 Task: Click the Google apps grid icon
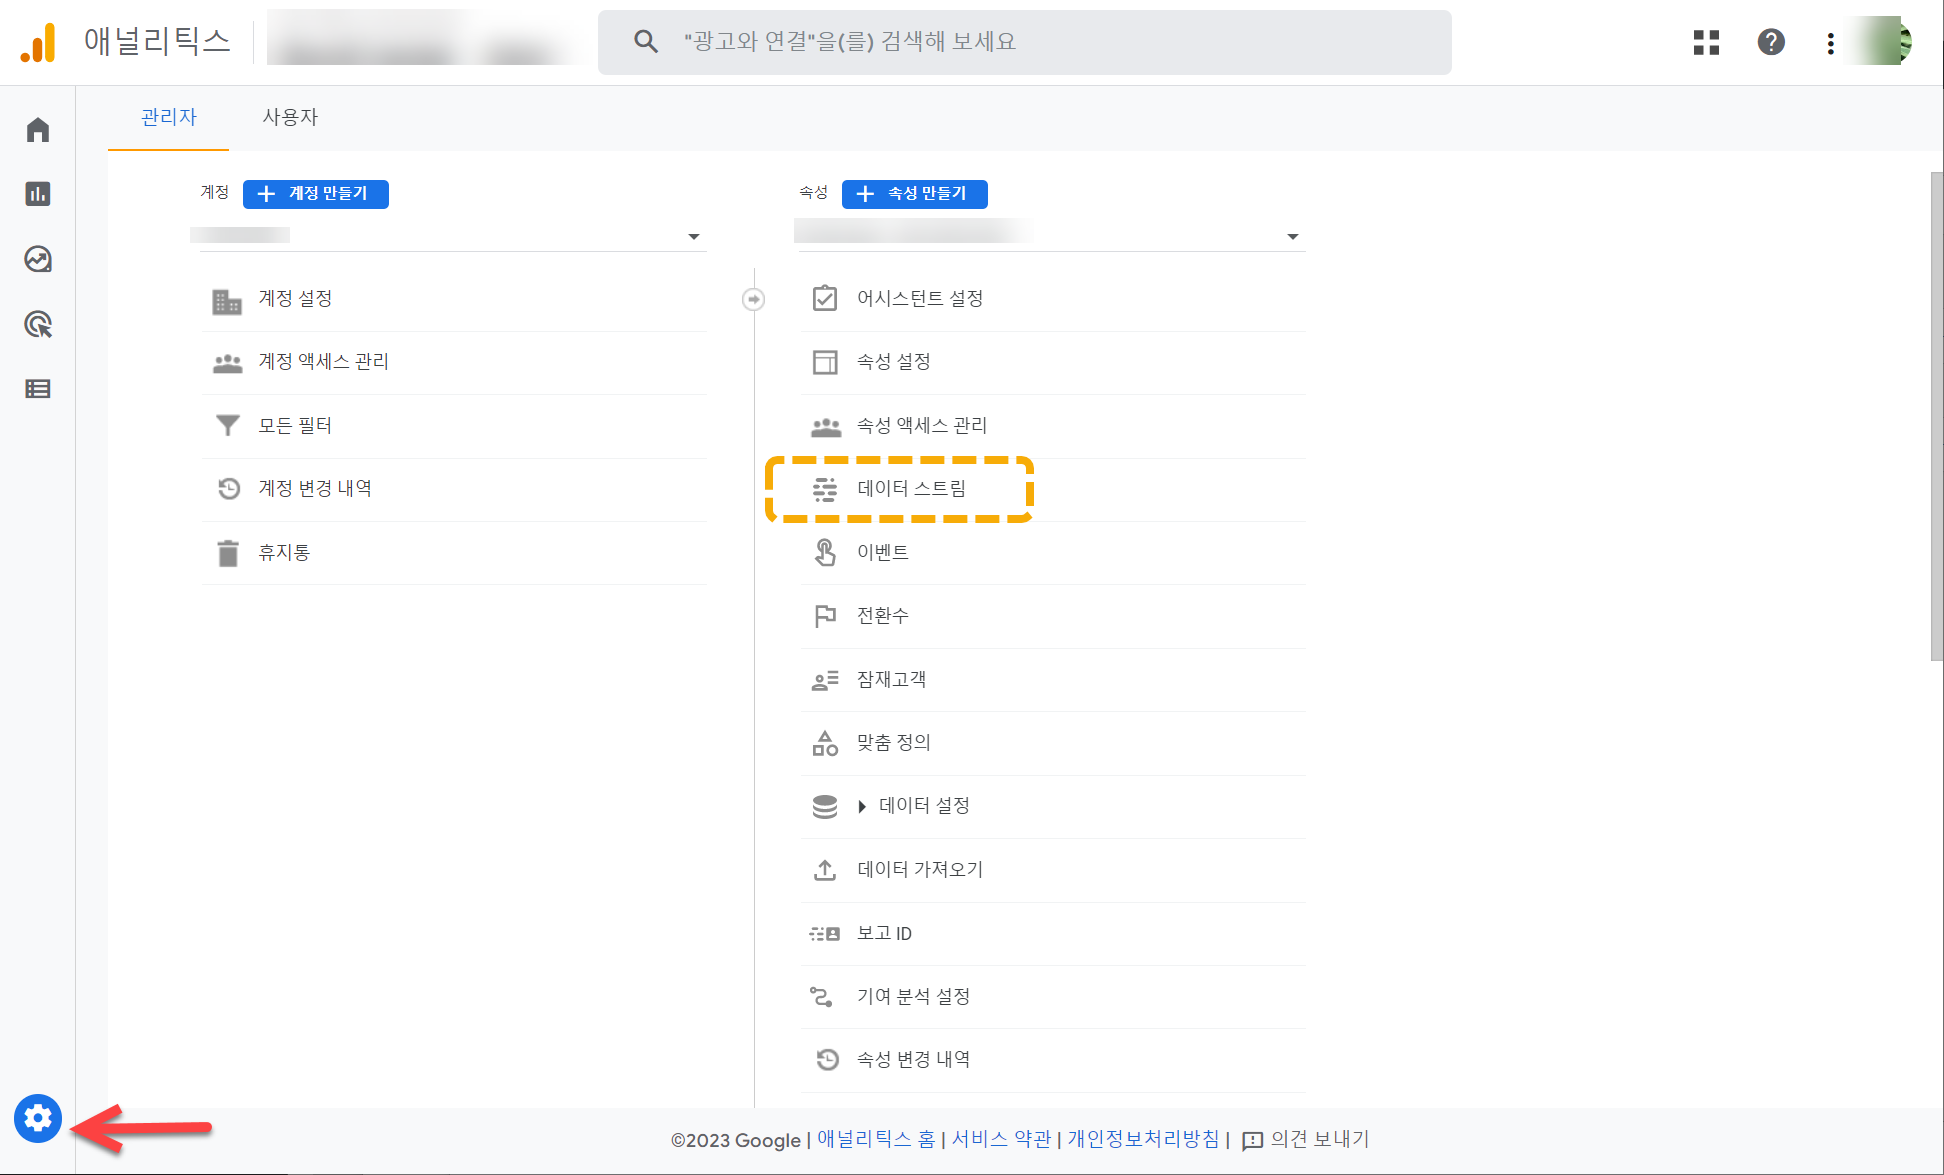tap(1706, 42)
